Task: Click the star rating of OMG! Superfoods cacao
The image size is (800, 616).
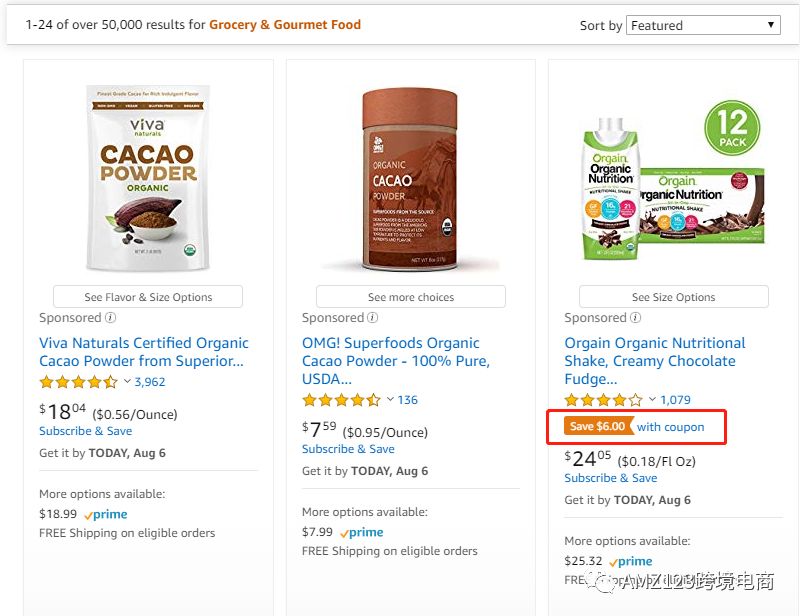Action: pyautogui.click(x=341, y=400)
